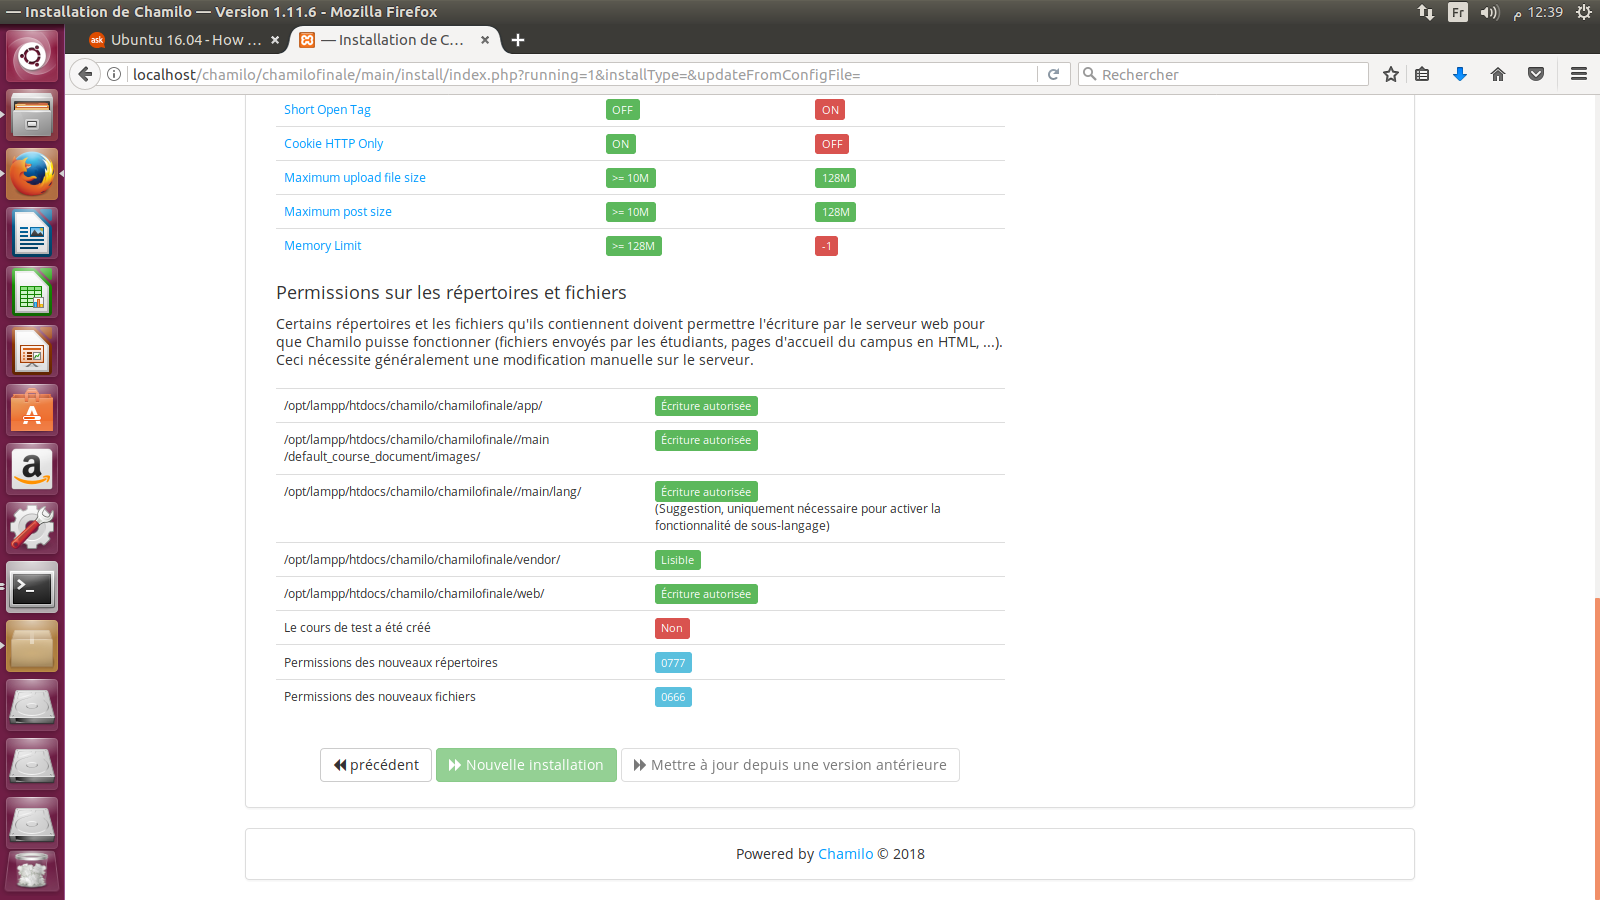
Task: Open network connections indicator in top panel
Action: tap(1426, 12)
